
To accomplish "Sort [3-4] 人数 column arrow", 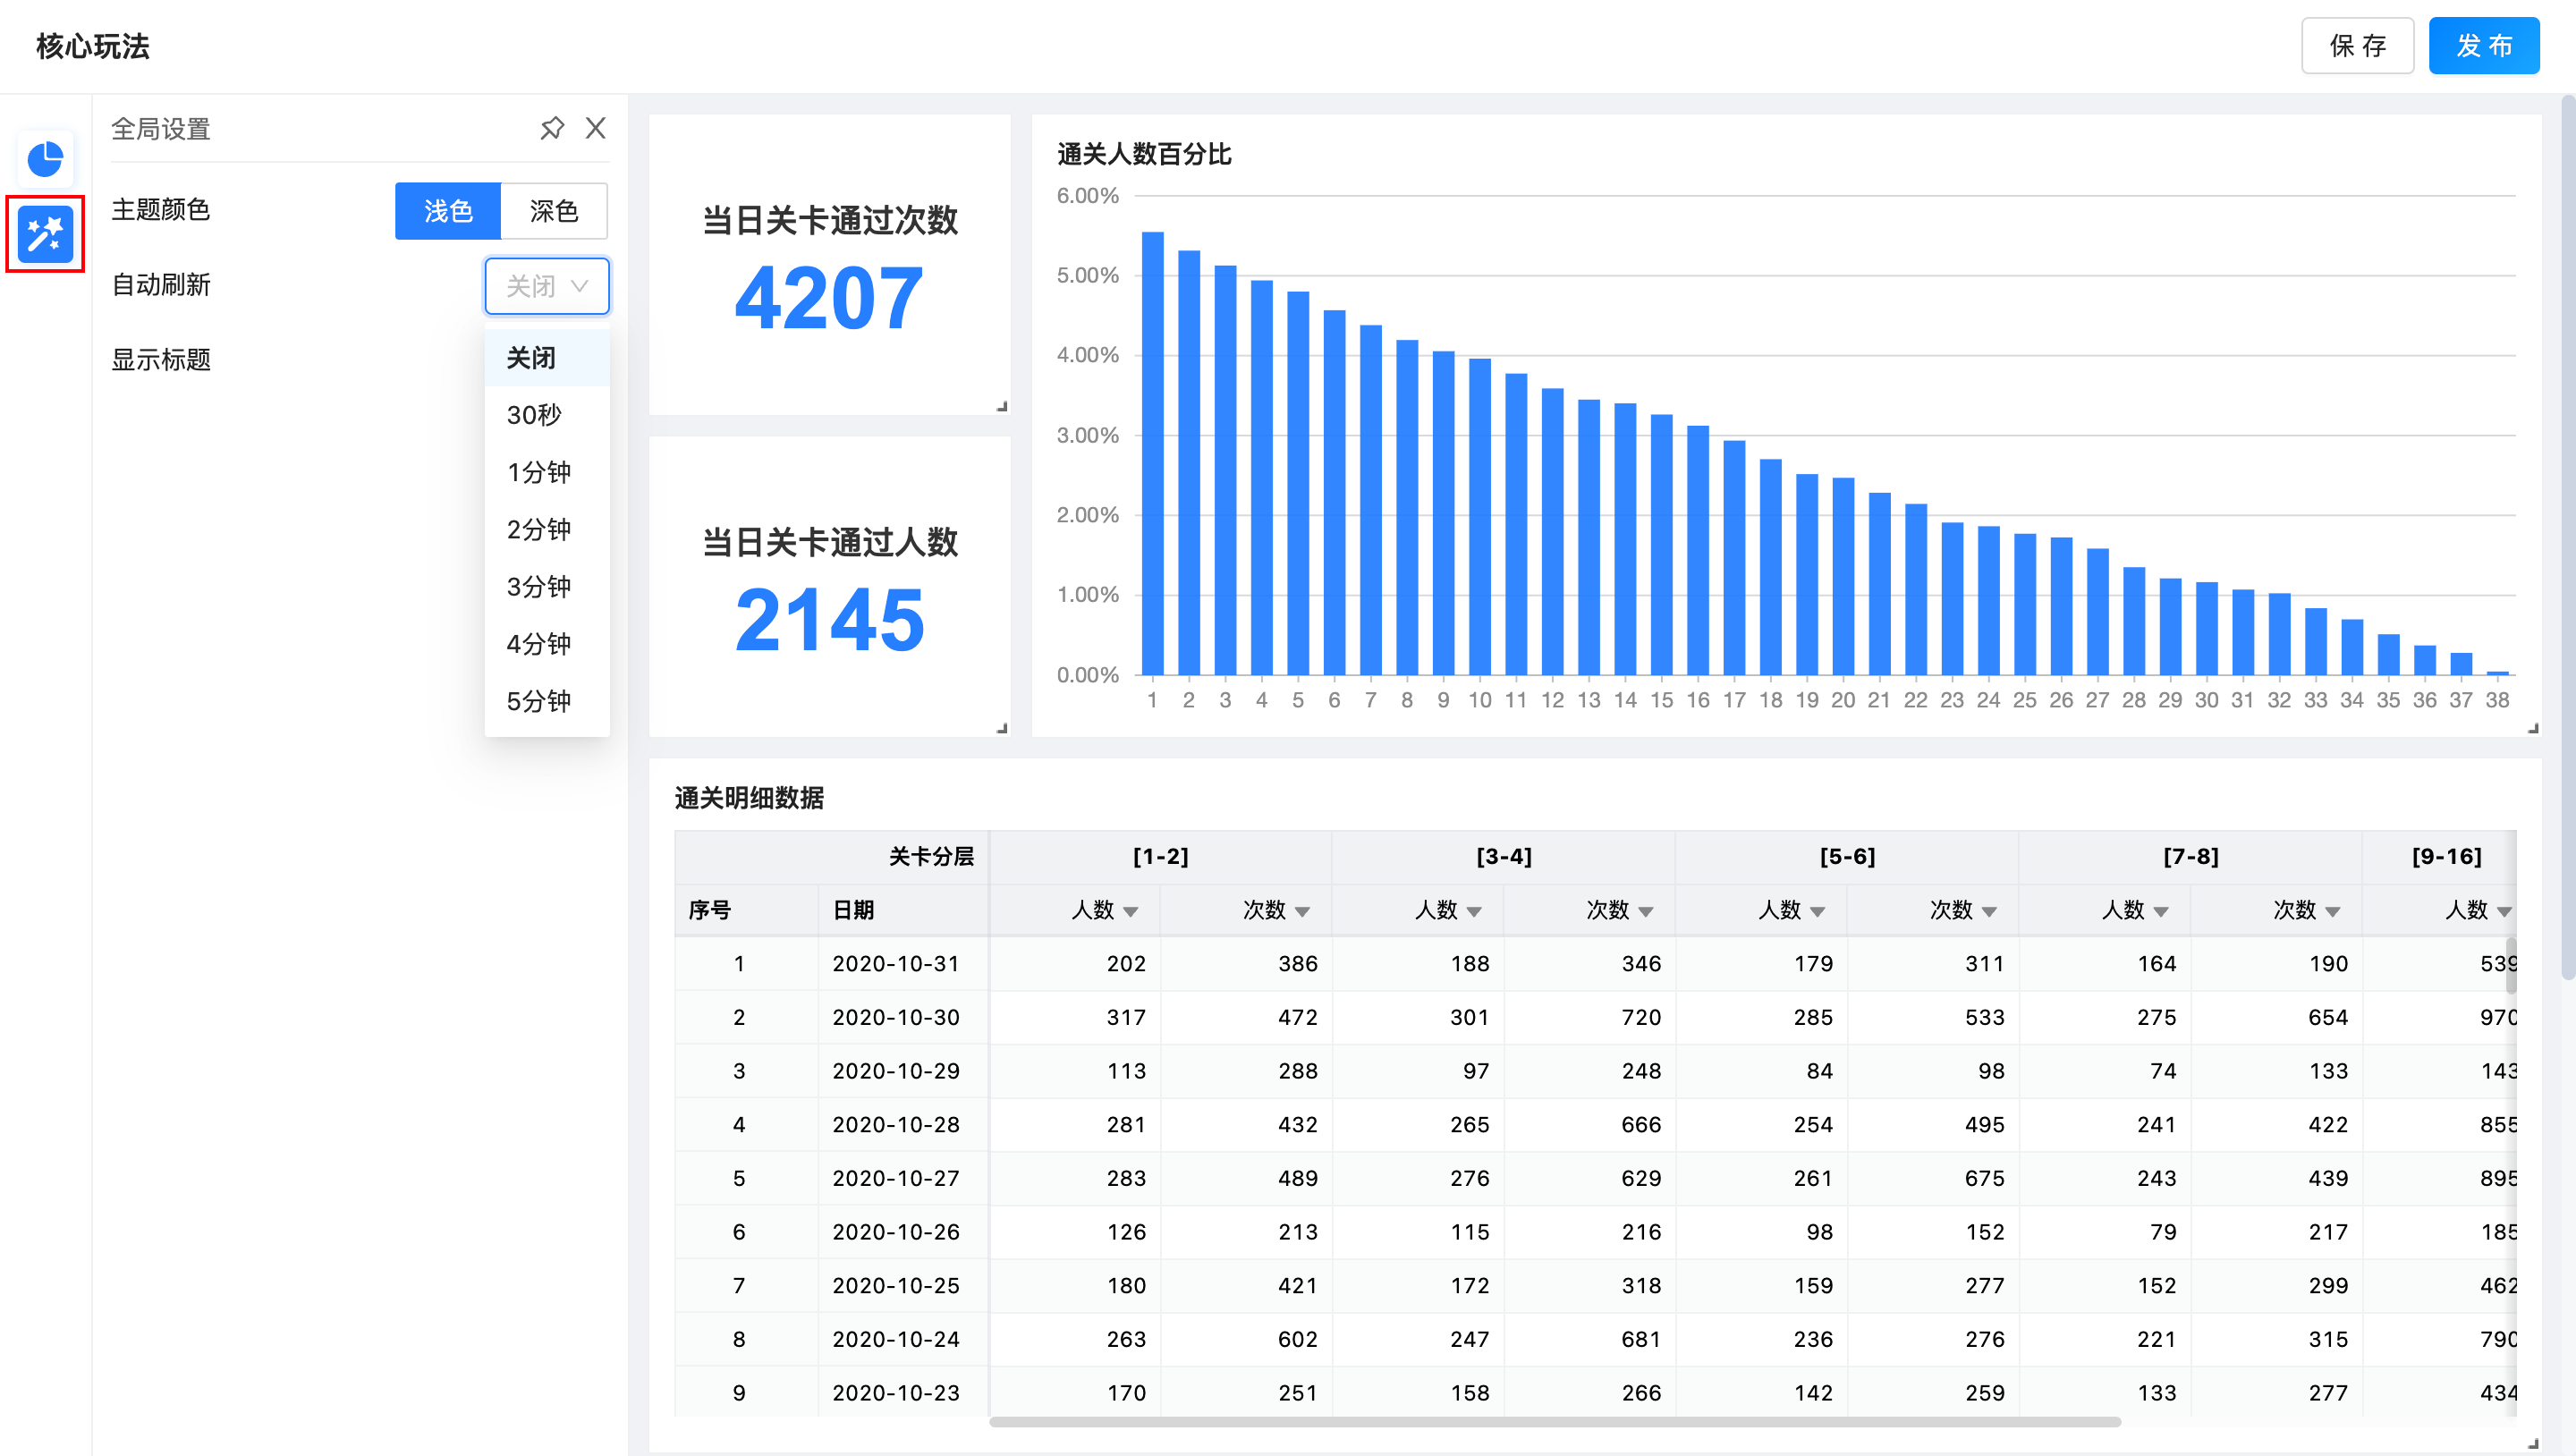I will (1474, 911).
